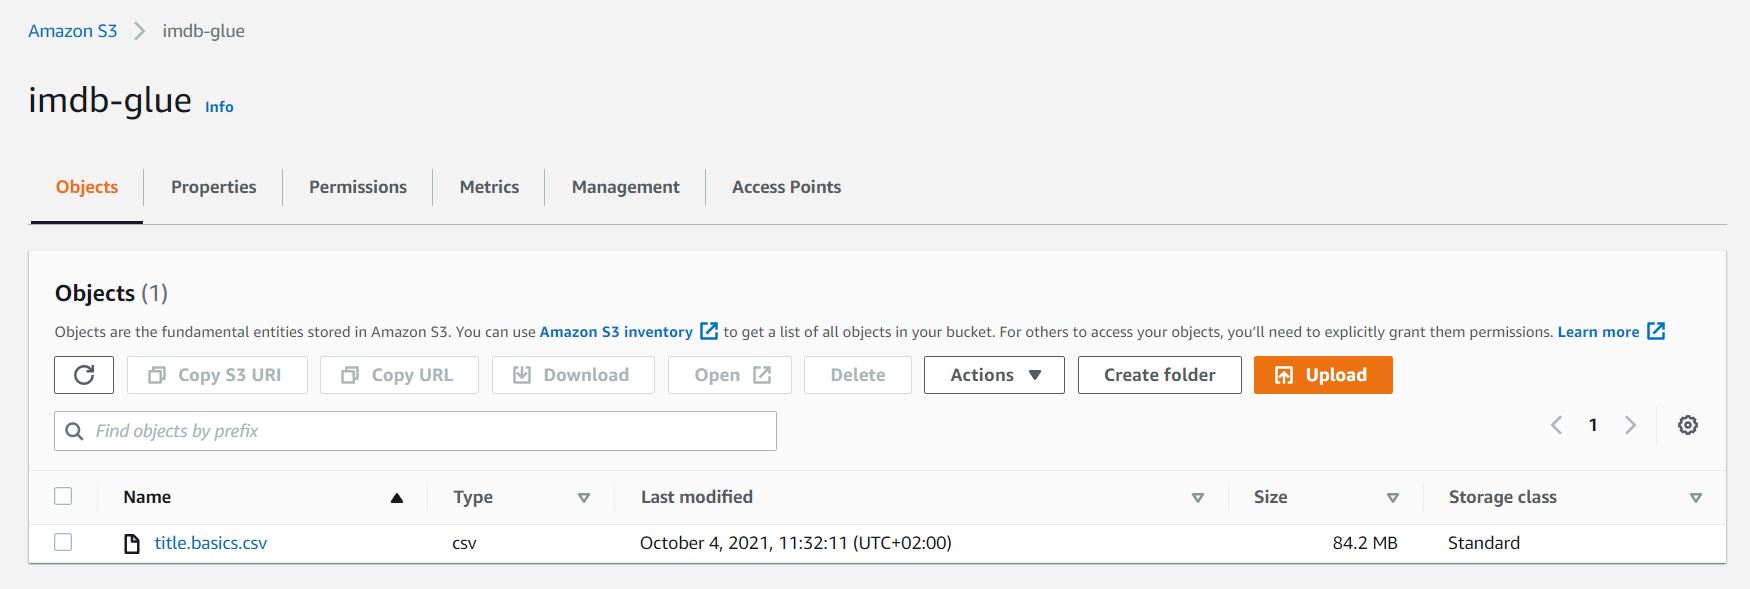Image resolution: width=1750 pixels, height=589 pixels.
Task: Open the Info link beside imdb-glue
Action: pyautogui.click(x=219, y=107)
